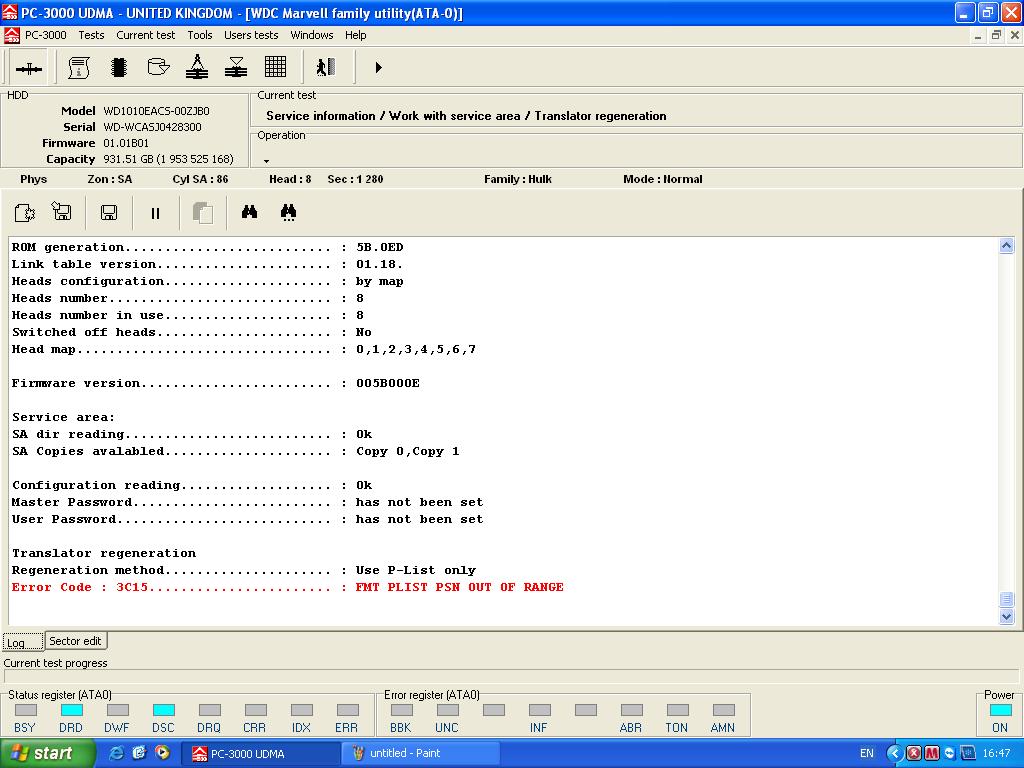Expand hidden tray icons arrow

click(894, 754)
